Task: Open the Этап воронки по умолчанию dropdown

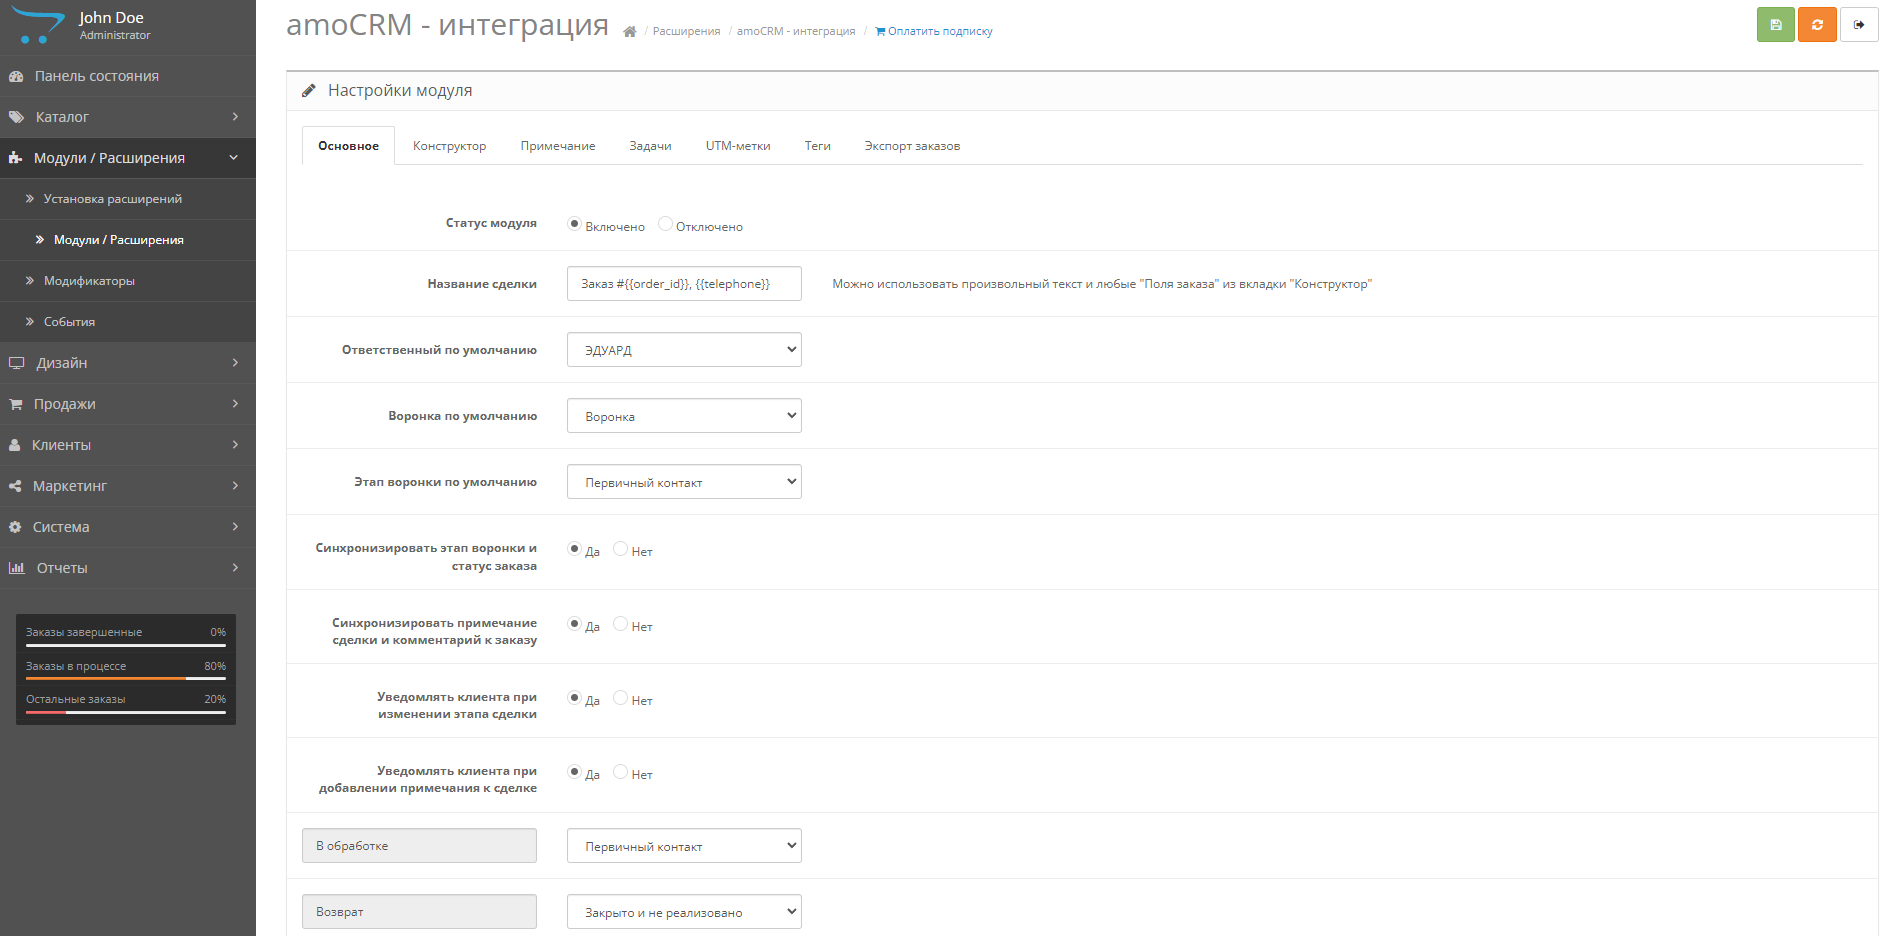Action: [684, 482]
